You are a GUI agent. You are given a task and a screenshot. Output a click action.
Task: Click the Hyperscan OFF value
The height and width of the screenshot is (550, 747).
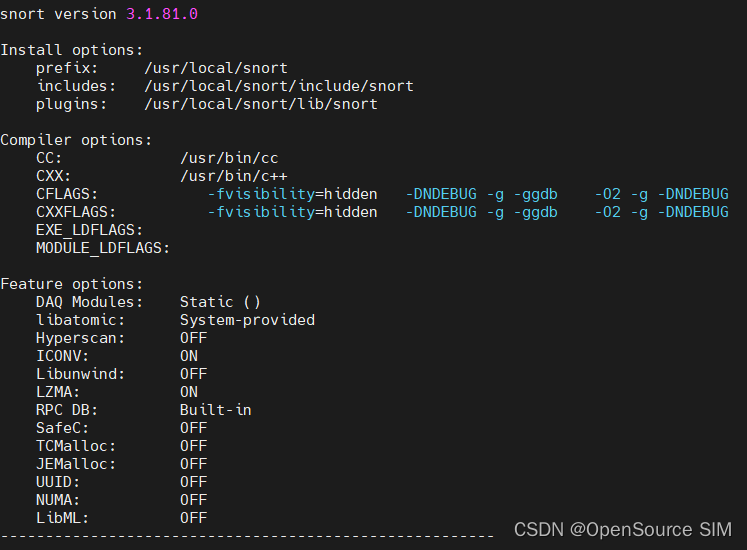(x=193, y=338)
